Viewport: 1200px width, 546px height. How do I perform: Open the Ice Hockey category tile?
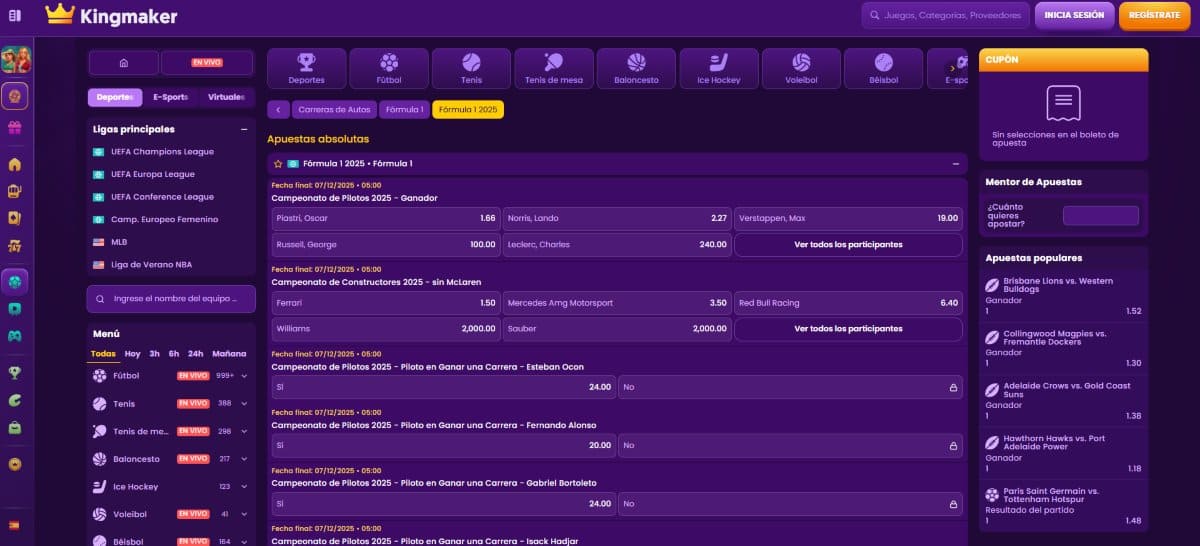point(718,68)
